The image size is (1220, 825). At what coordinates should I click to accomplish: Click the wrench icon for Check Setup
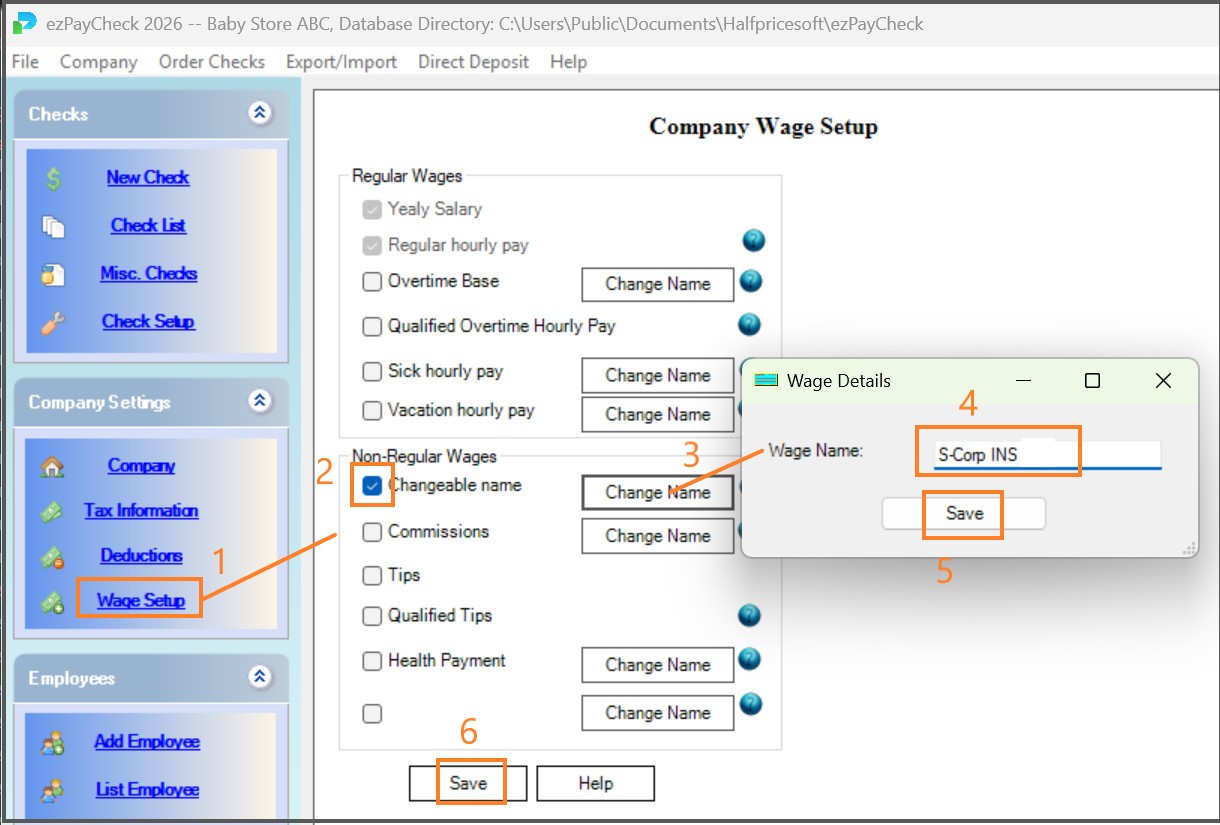point(53,322)
